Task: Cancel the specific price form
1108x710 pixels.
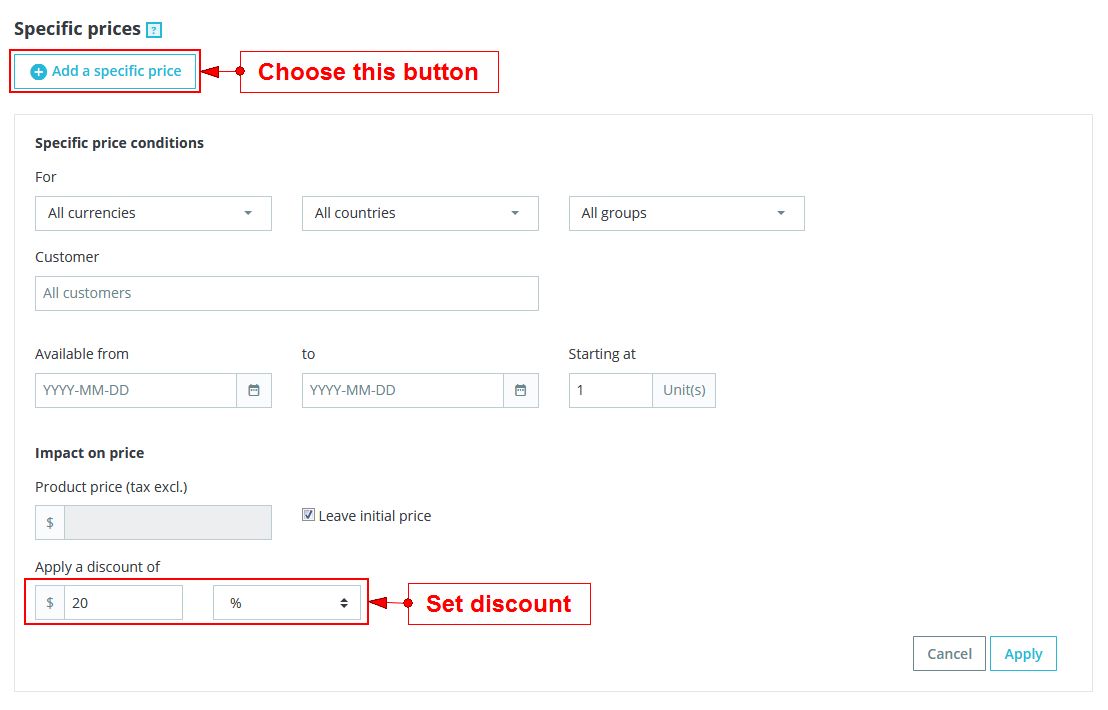Action: tap(949, 654)
